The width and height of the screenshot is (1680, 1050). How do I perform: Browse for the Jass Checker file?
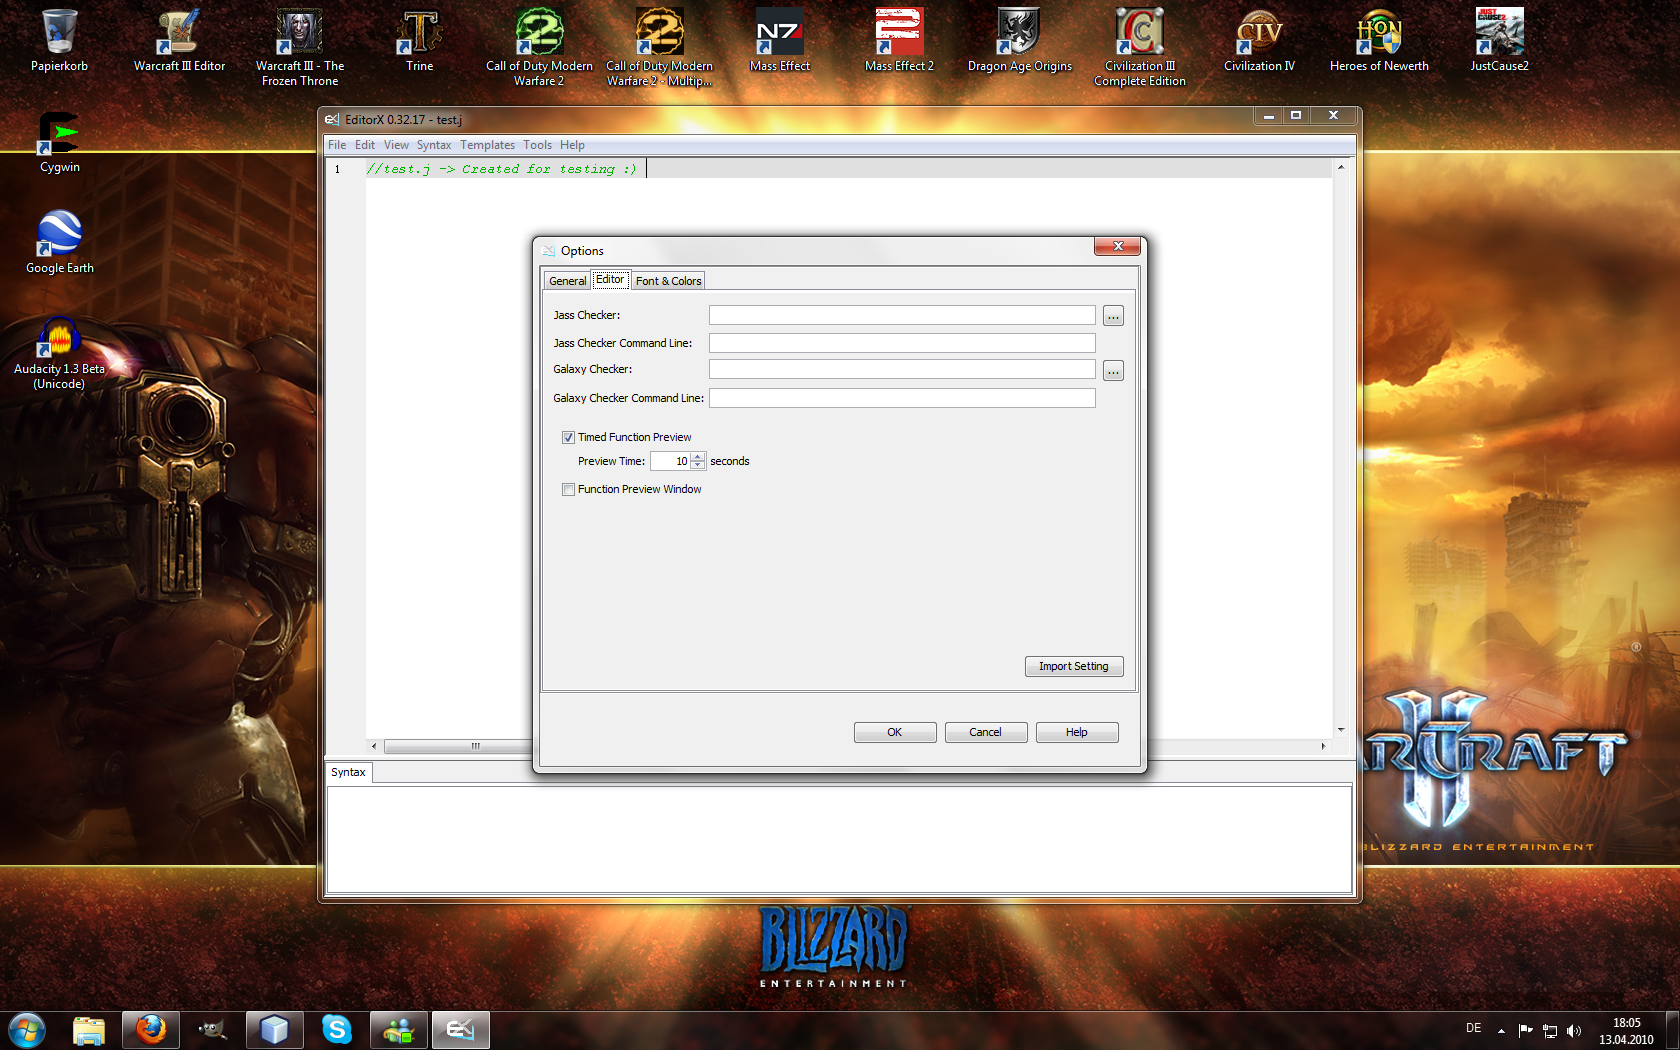[x=1113, y=316]
